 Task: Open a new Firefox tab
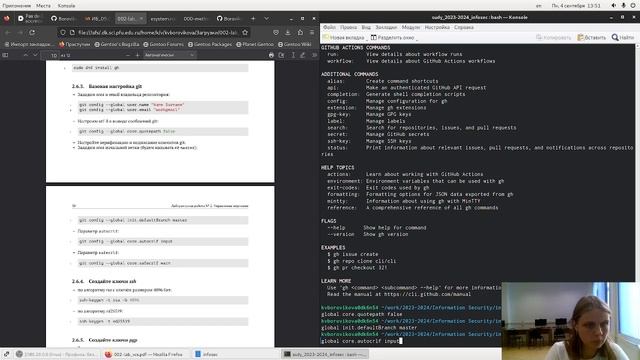pyautogui.click(x=253, y=19)
